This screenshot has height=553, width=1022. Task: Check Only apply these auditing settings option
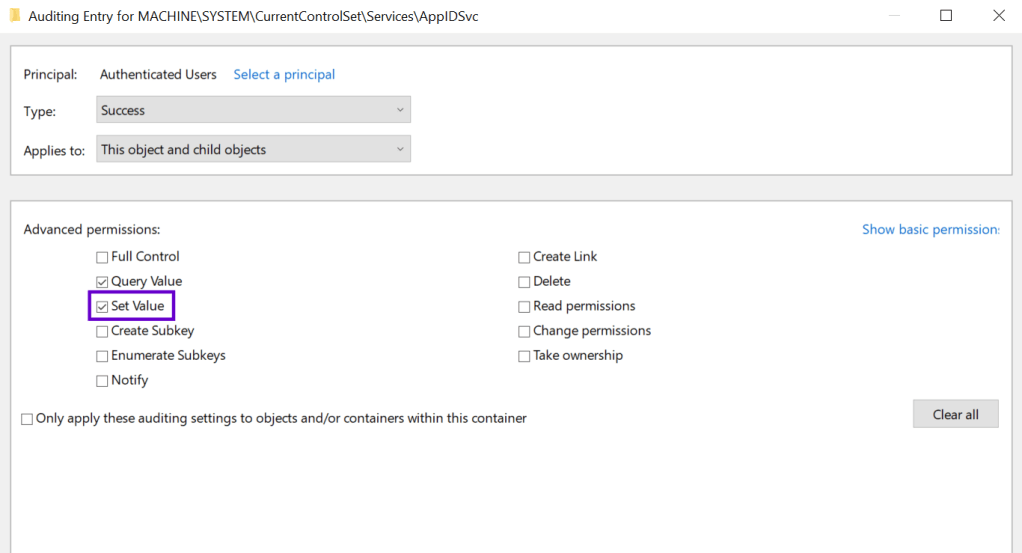(x=27, y=419)
